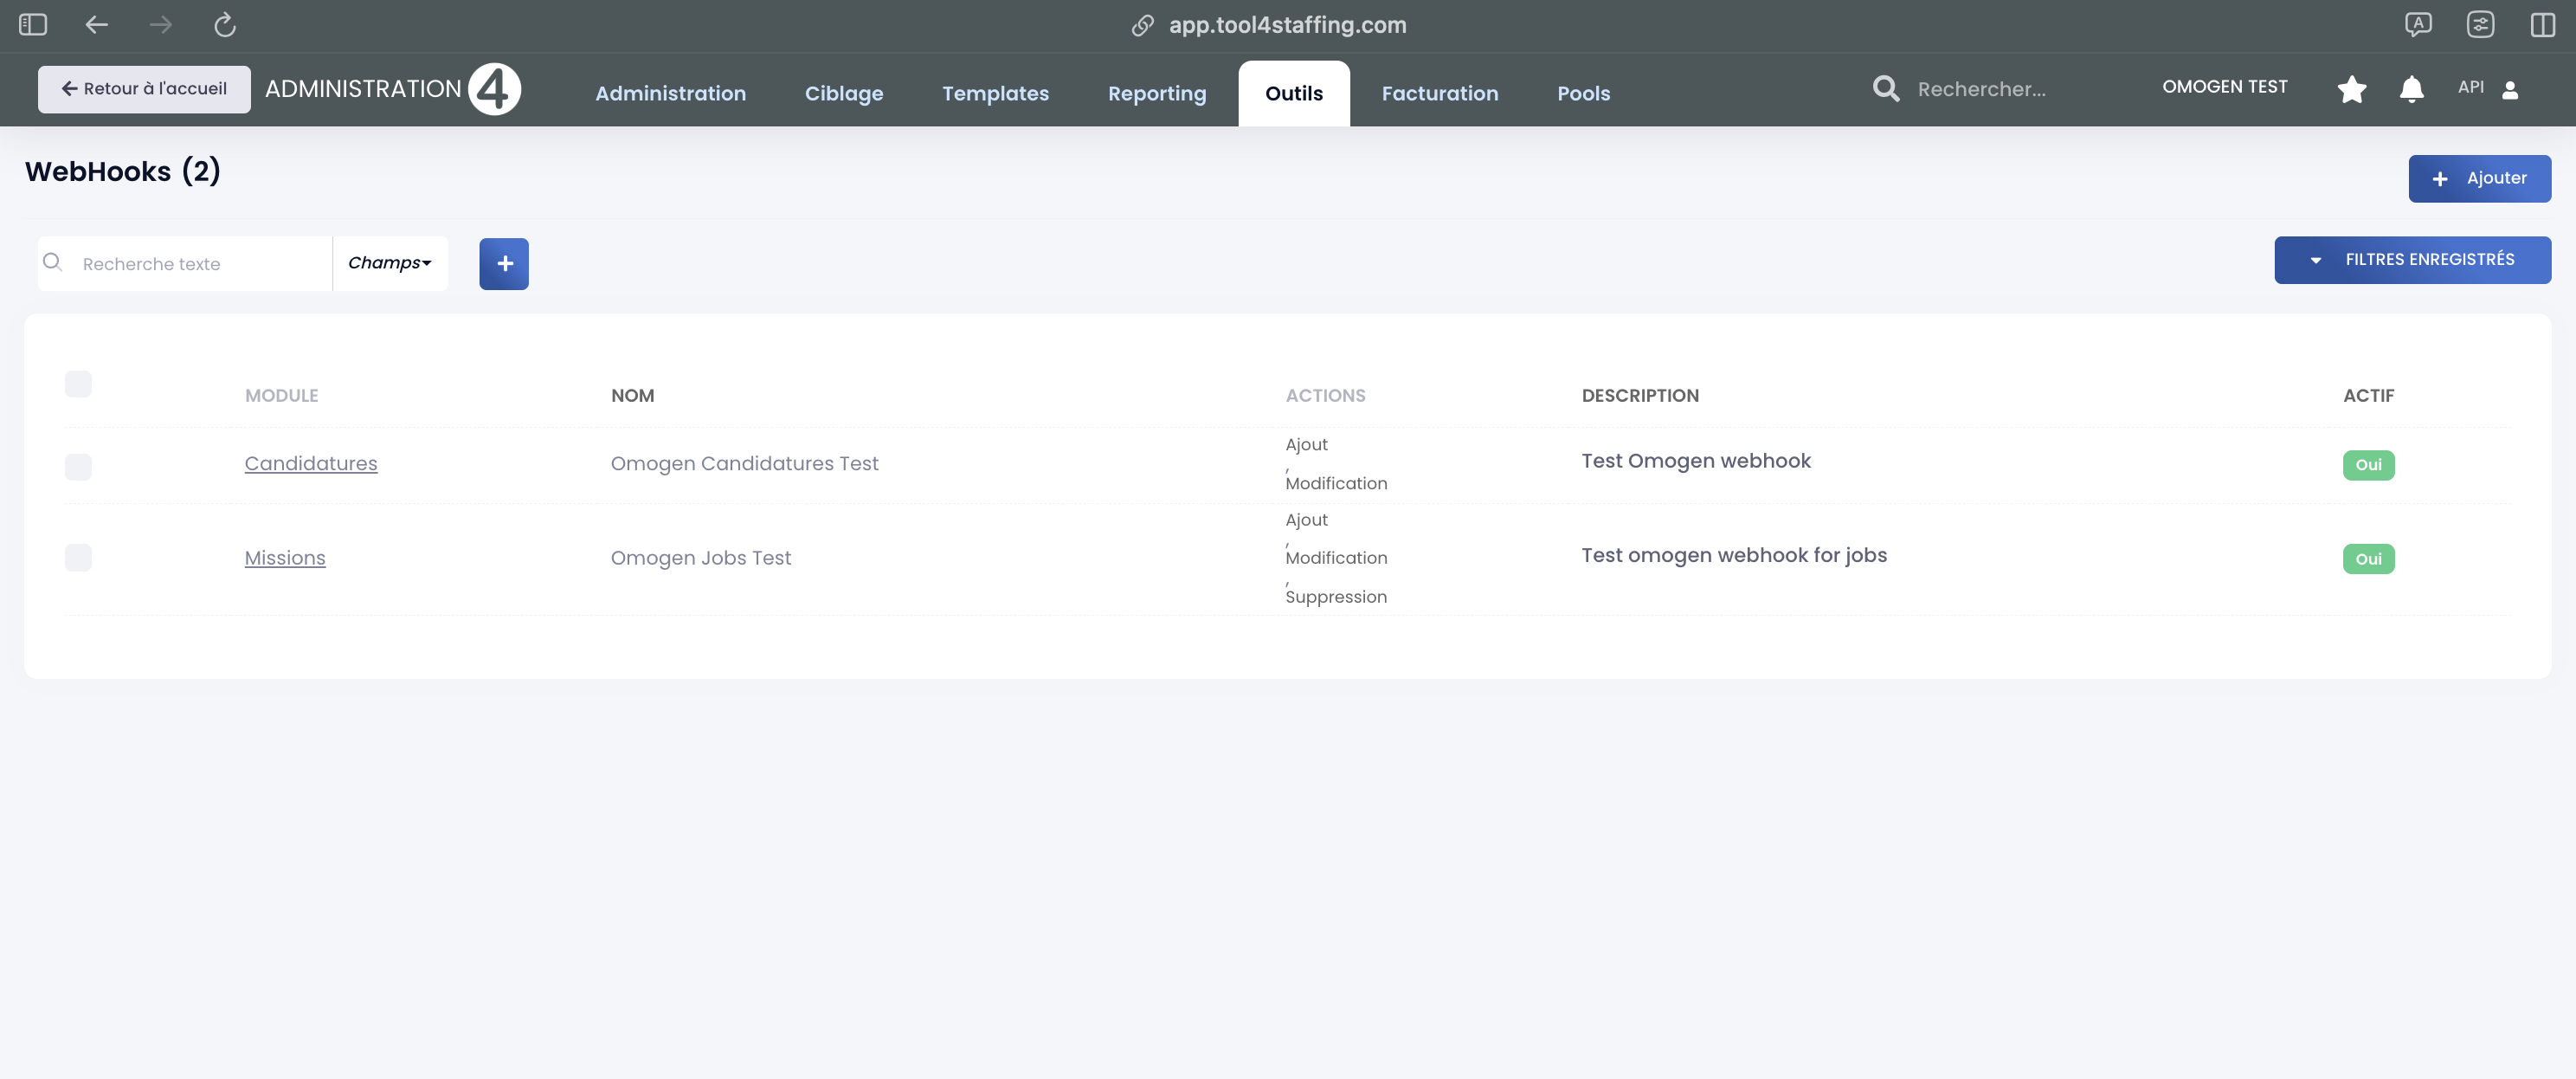The image size is (2576, 1079).
Task: Click Omogen Jobs Test name cell
Action: tap(700, 558)
